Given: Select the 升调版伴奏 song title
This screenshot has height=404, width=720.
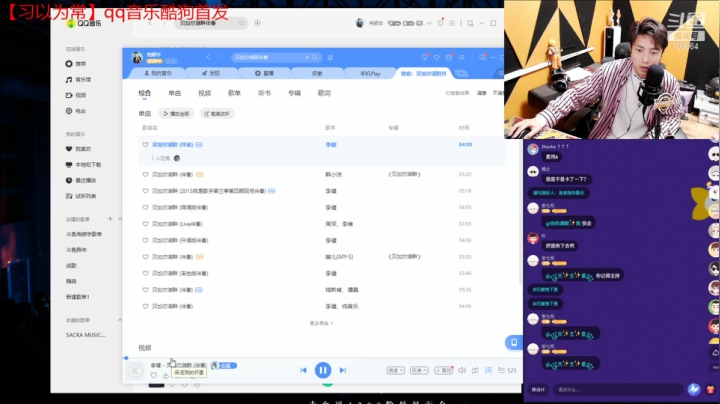Looking at the screenshot, I should coord(180,241).
